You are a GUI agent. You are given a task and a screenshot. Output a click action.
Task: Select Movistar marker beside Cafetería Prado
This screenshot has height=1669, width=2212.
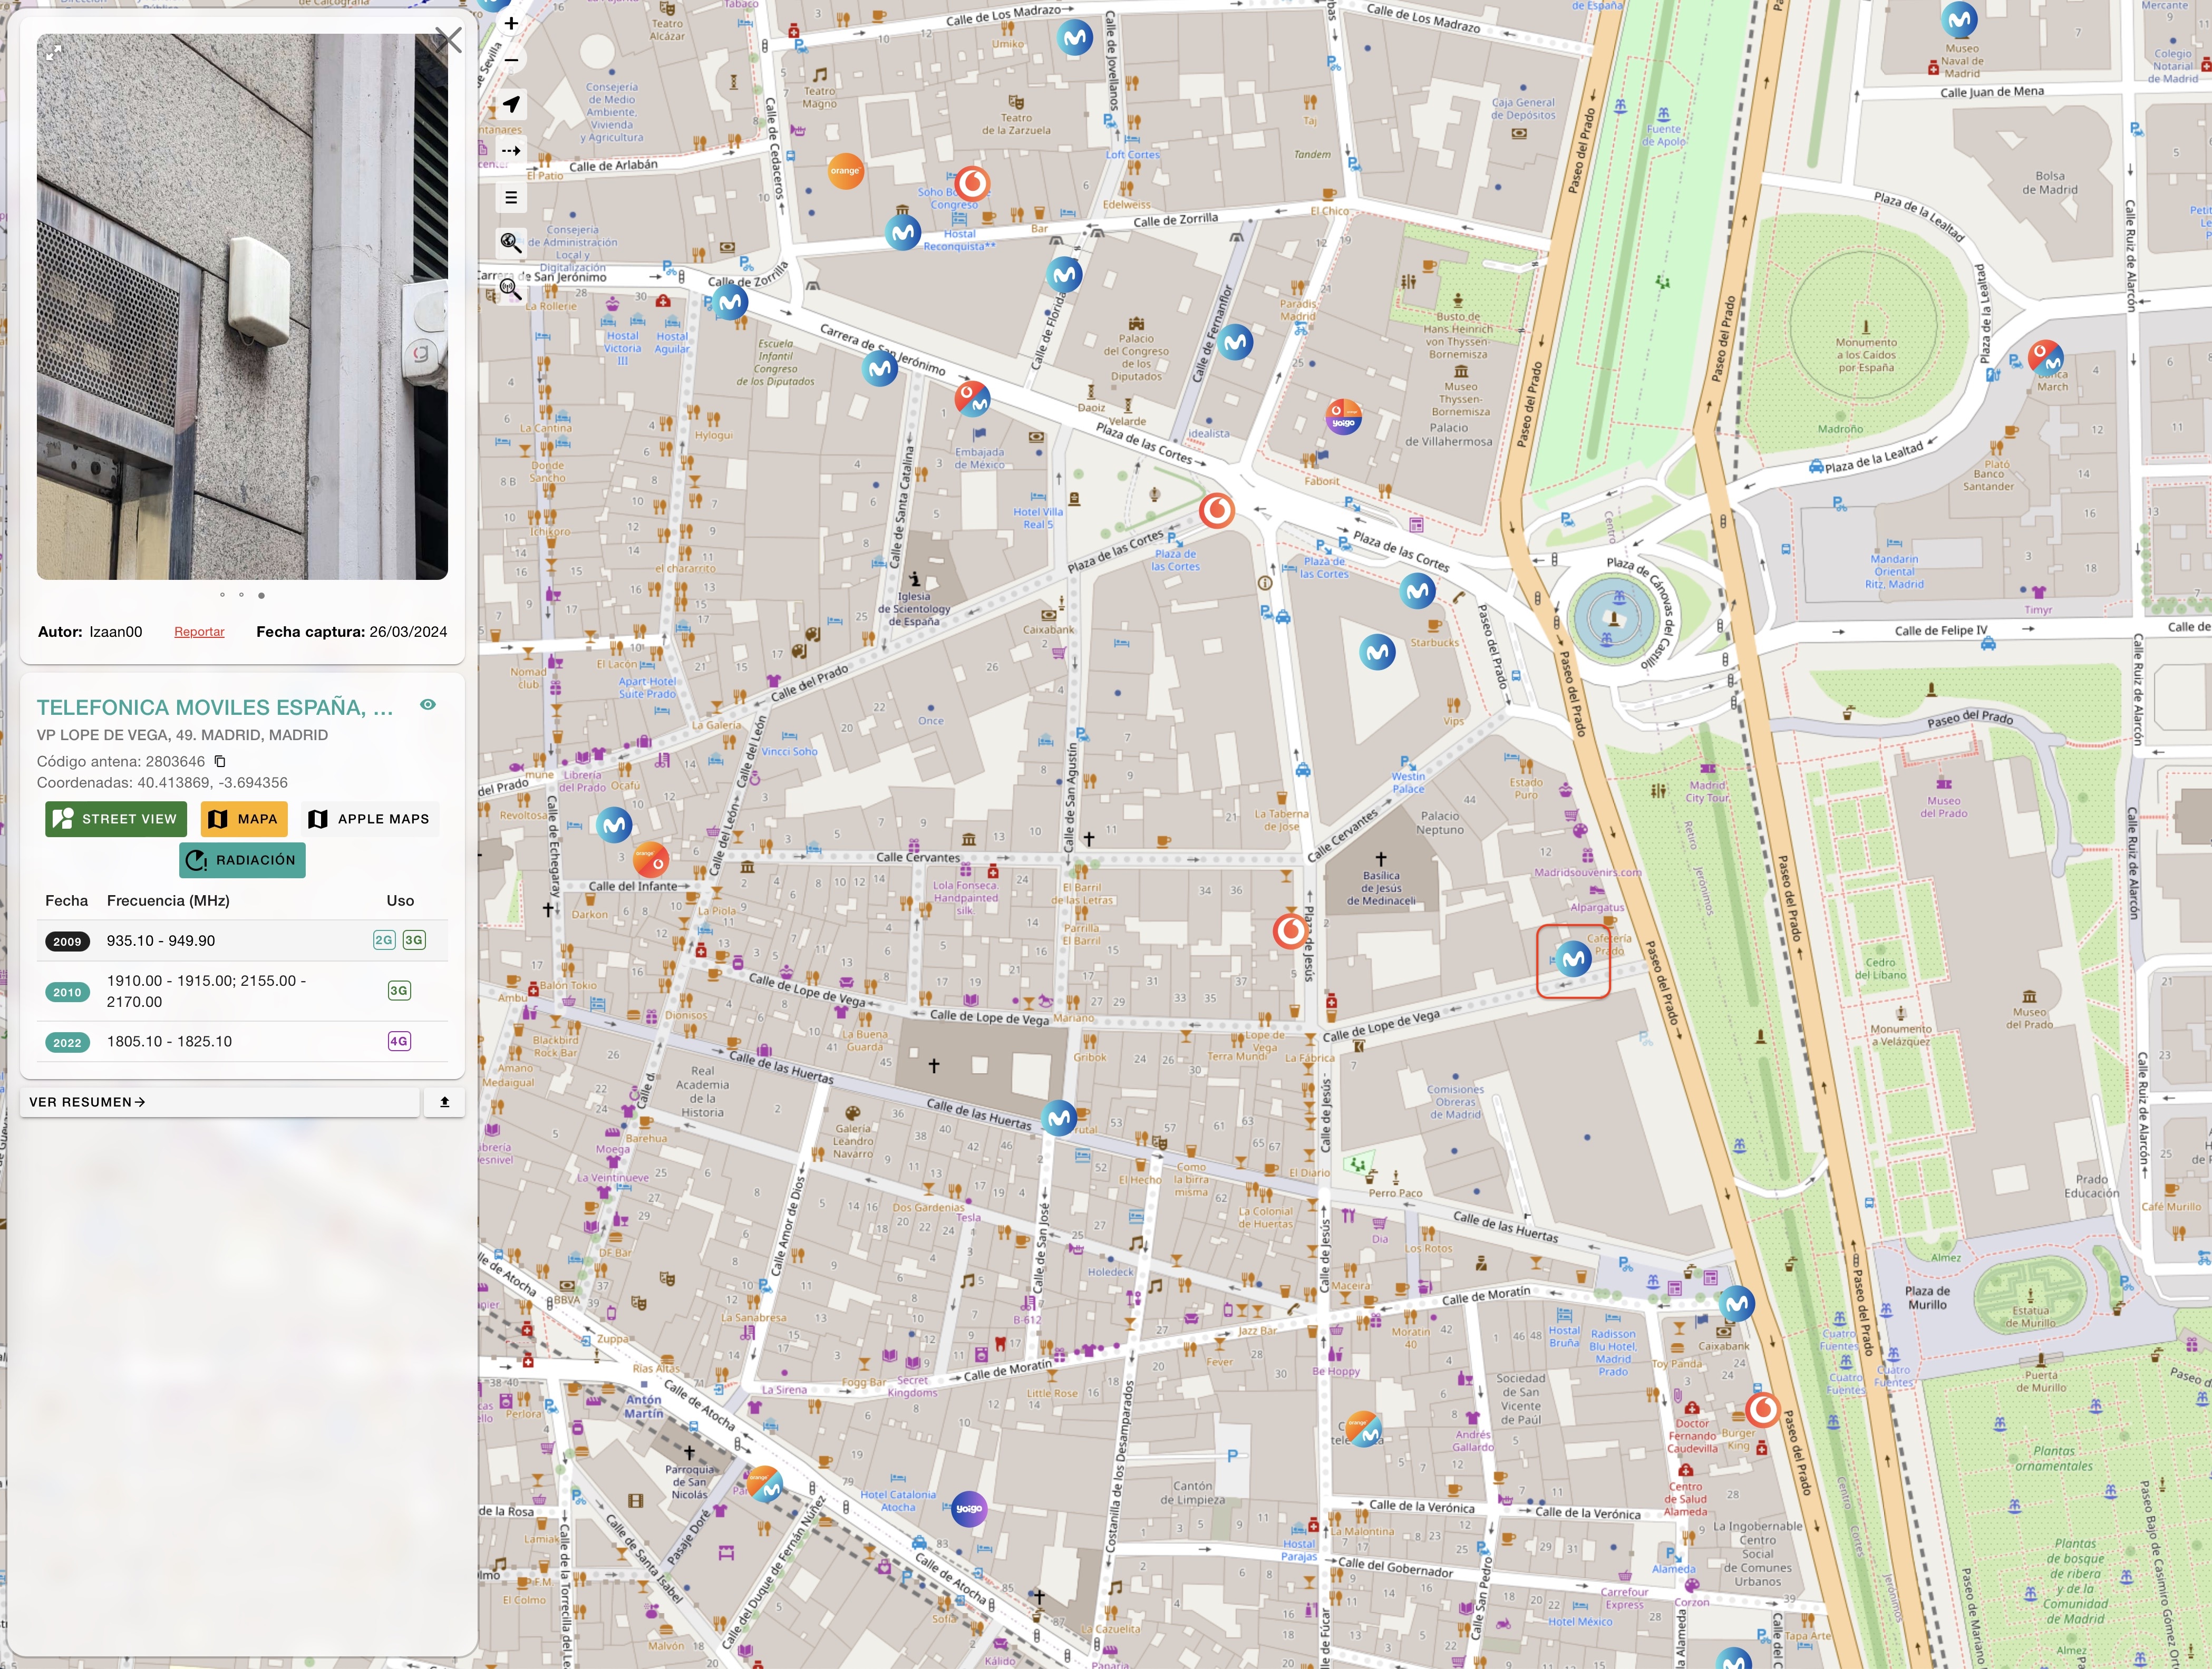pyautogui.click(x=1574, y=960)
